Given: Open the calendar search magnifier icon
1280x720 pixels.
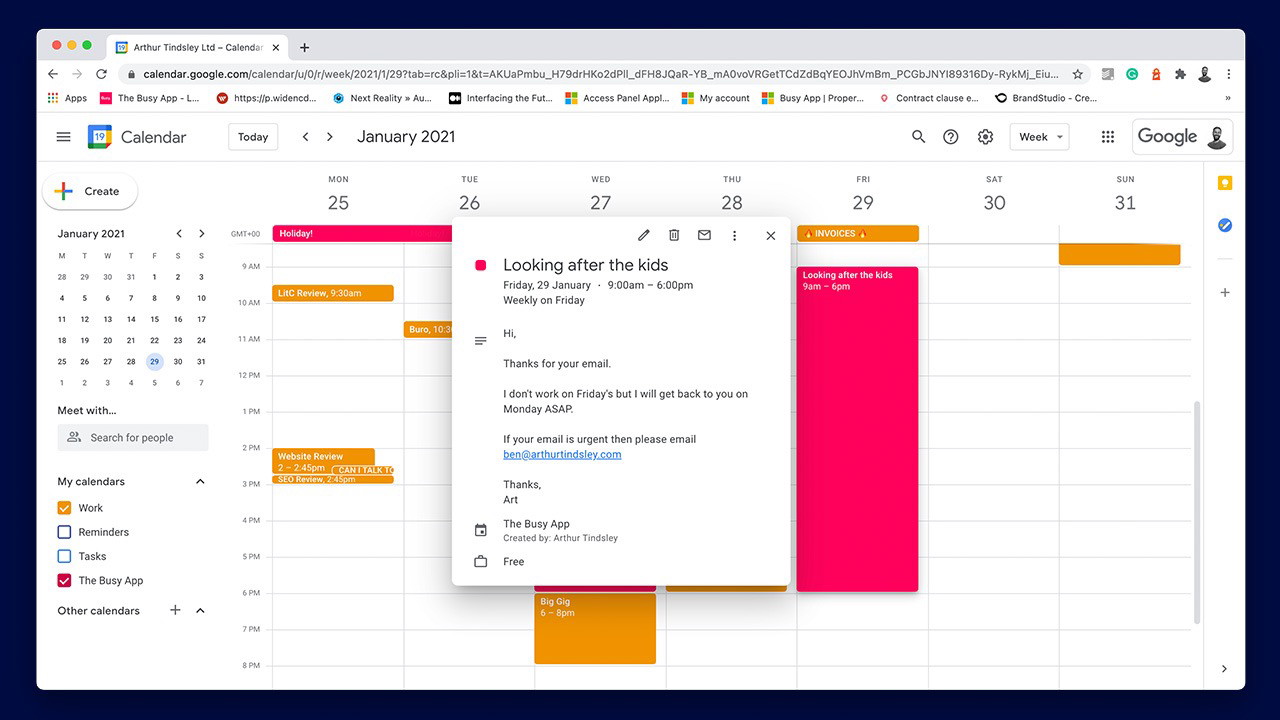Looking at the screenshot, I should tap(918, 137).
